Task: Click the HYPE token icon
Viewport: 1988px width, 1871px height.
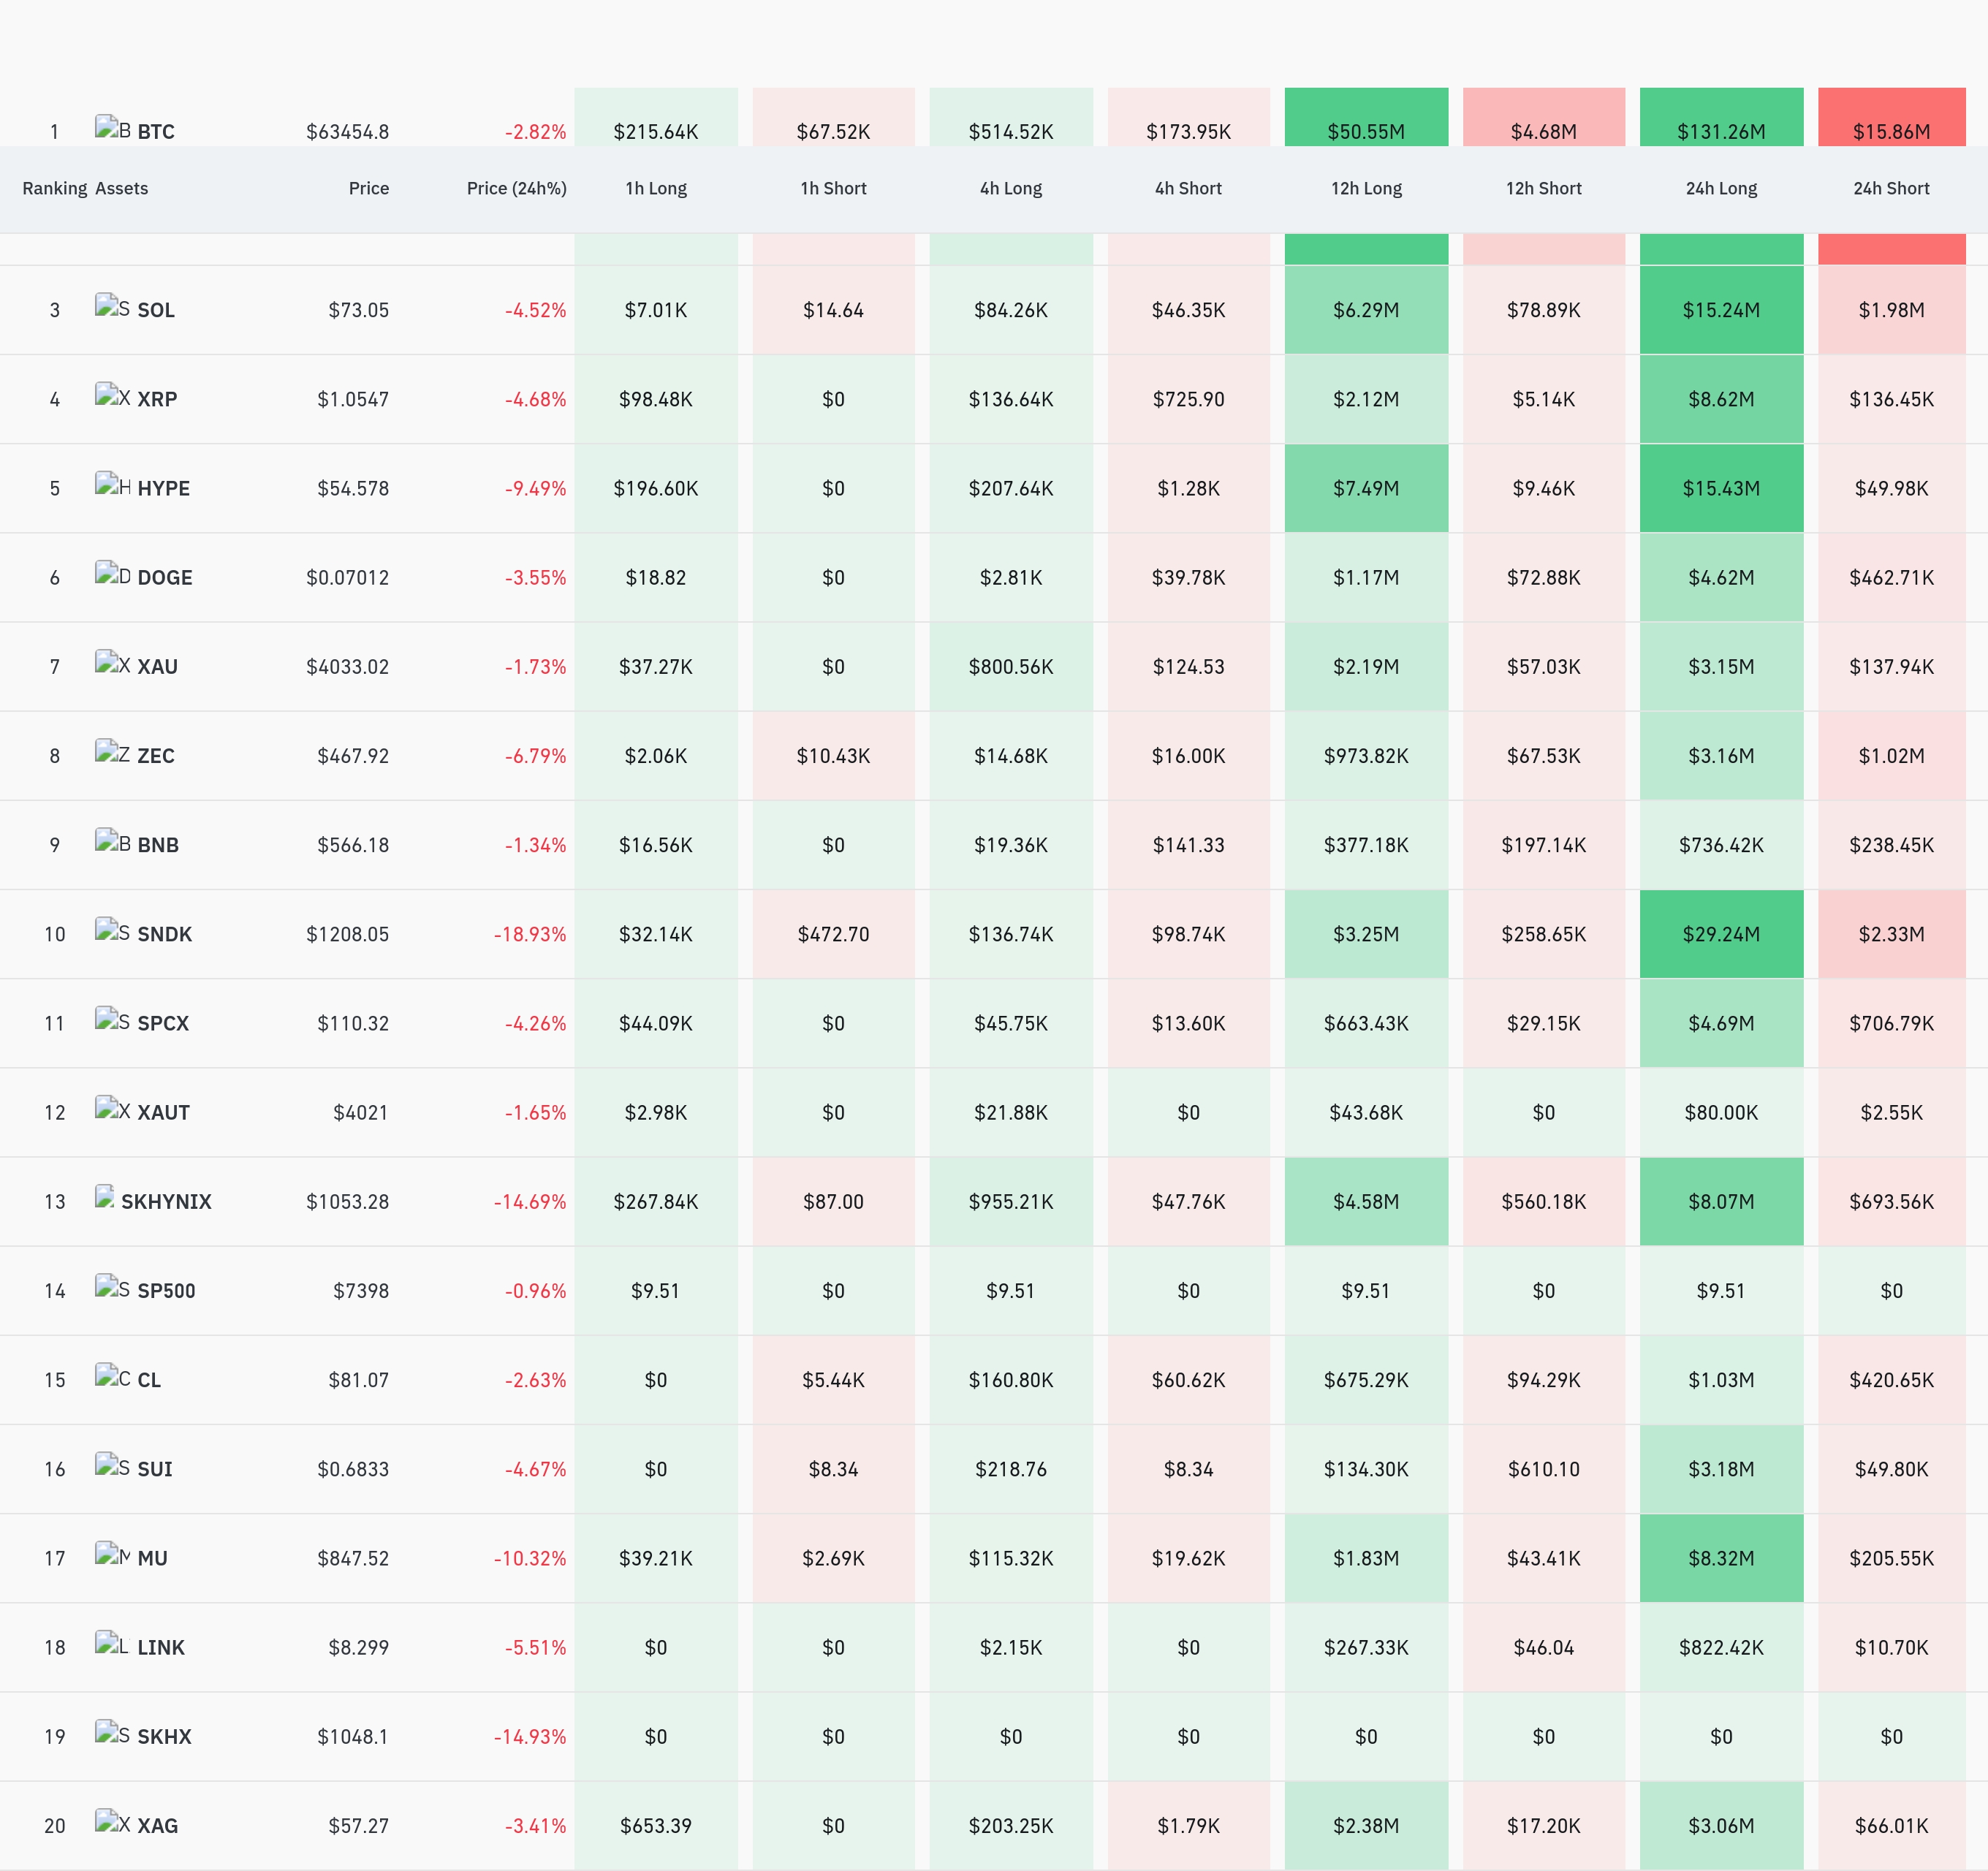Action: click(x=113, y=484)
